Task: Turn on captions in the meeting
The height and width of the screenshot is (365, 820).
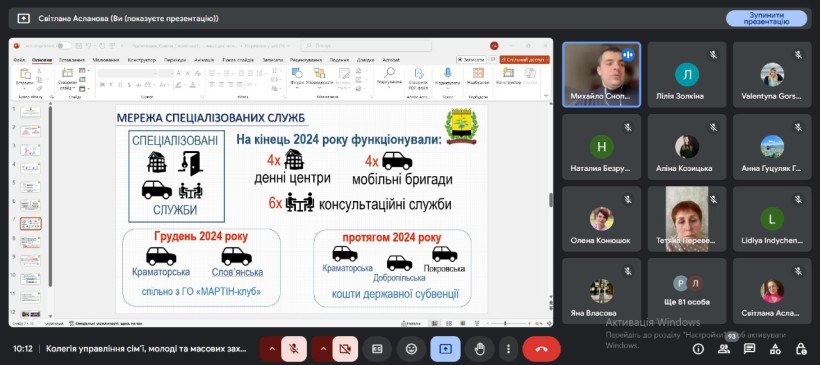Action: (377, 349)
